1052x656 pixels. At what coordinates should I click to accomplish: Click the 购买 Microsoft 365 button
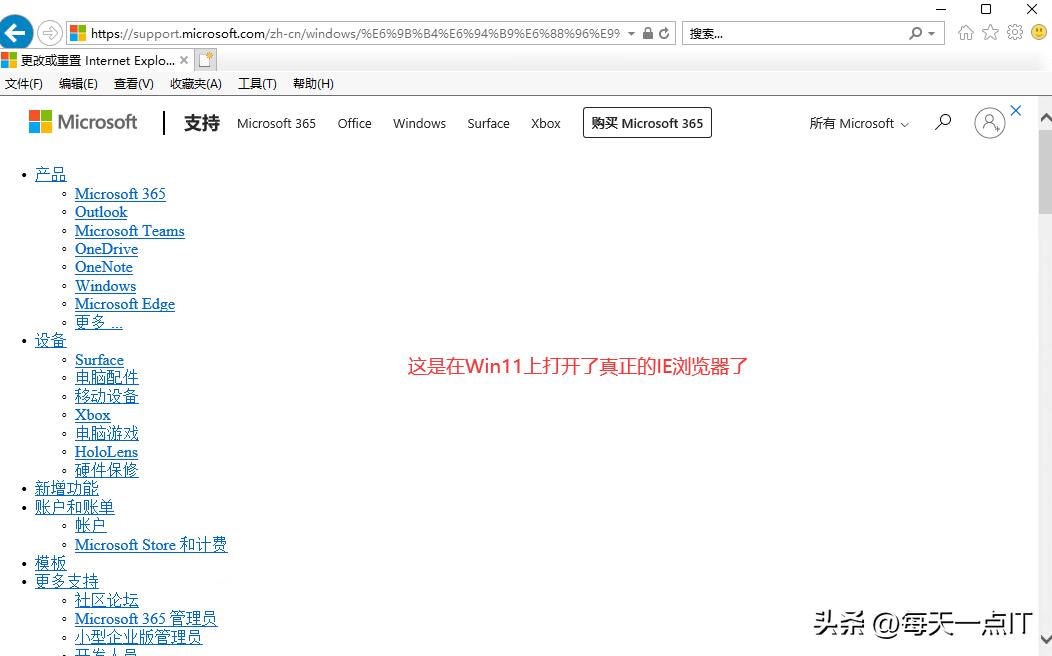(646, 122)
